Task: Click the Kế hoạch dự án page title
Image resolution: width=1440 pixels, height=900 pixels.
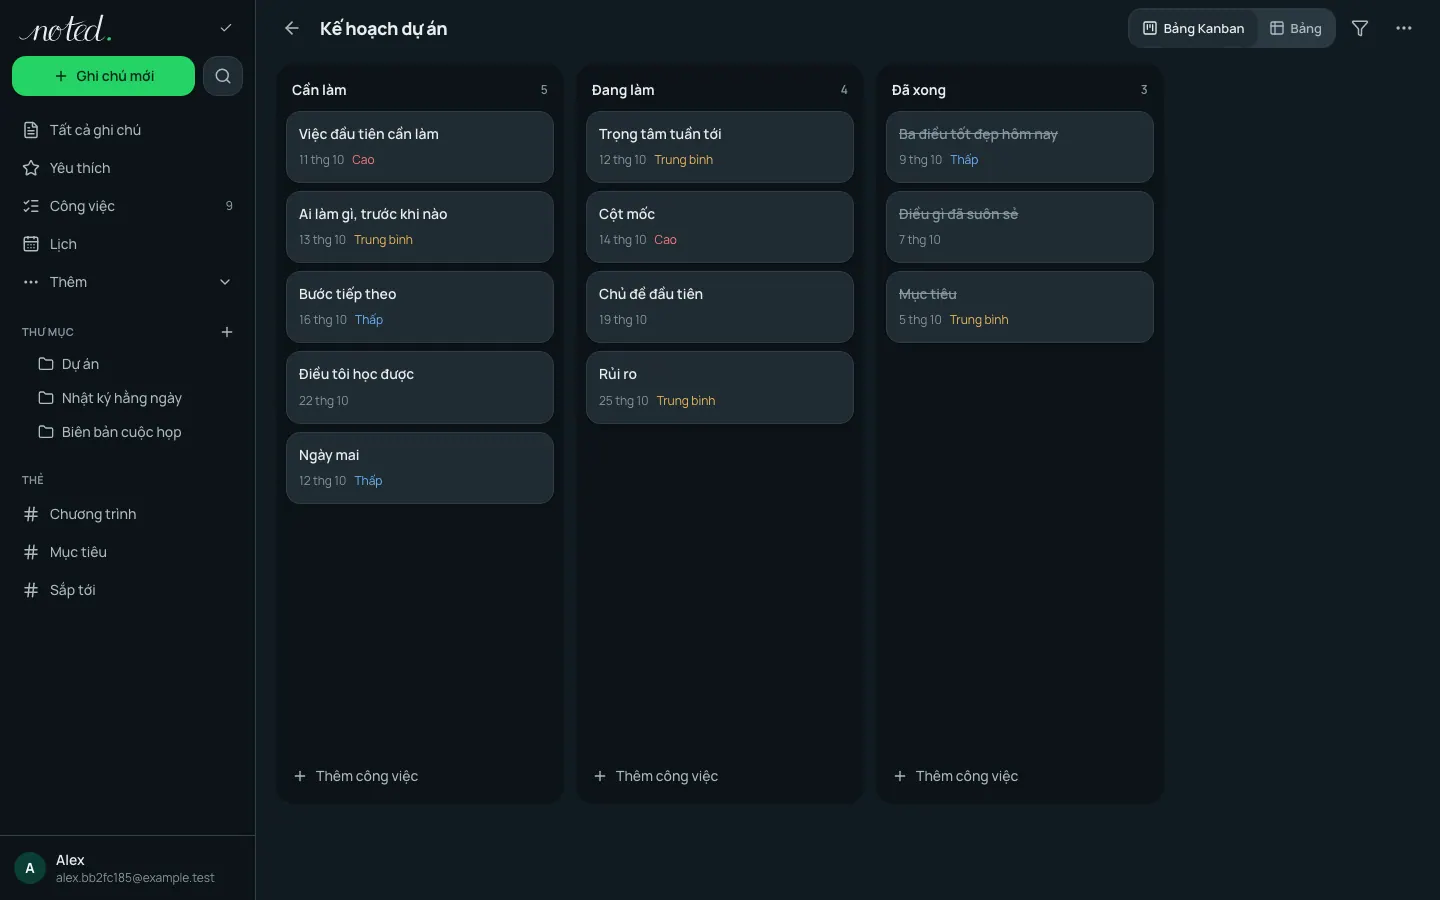Action: [384, 29]
